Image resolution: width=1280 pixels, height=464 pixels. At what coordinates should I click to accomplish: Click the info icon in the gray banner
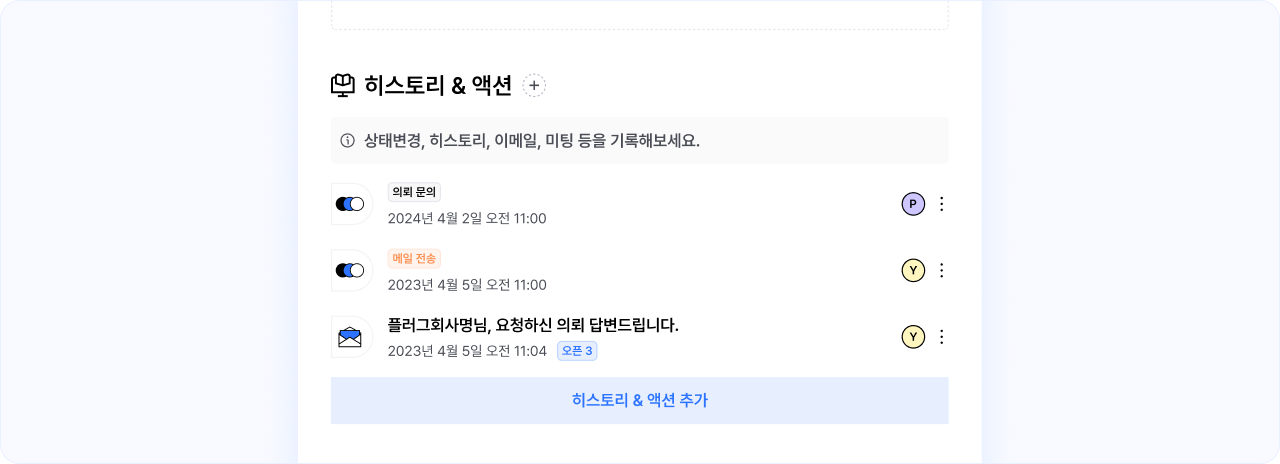[x=348, y=140]
